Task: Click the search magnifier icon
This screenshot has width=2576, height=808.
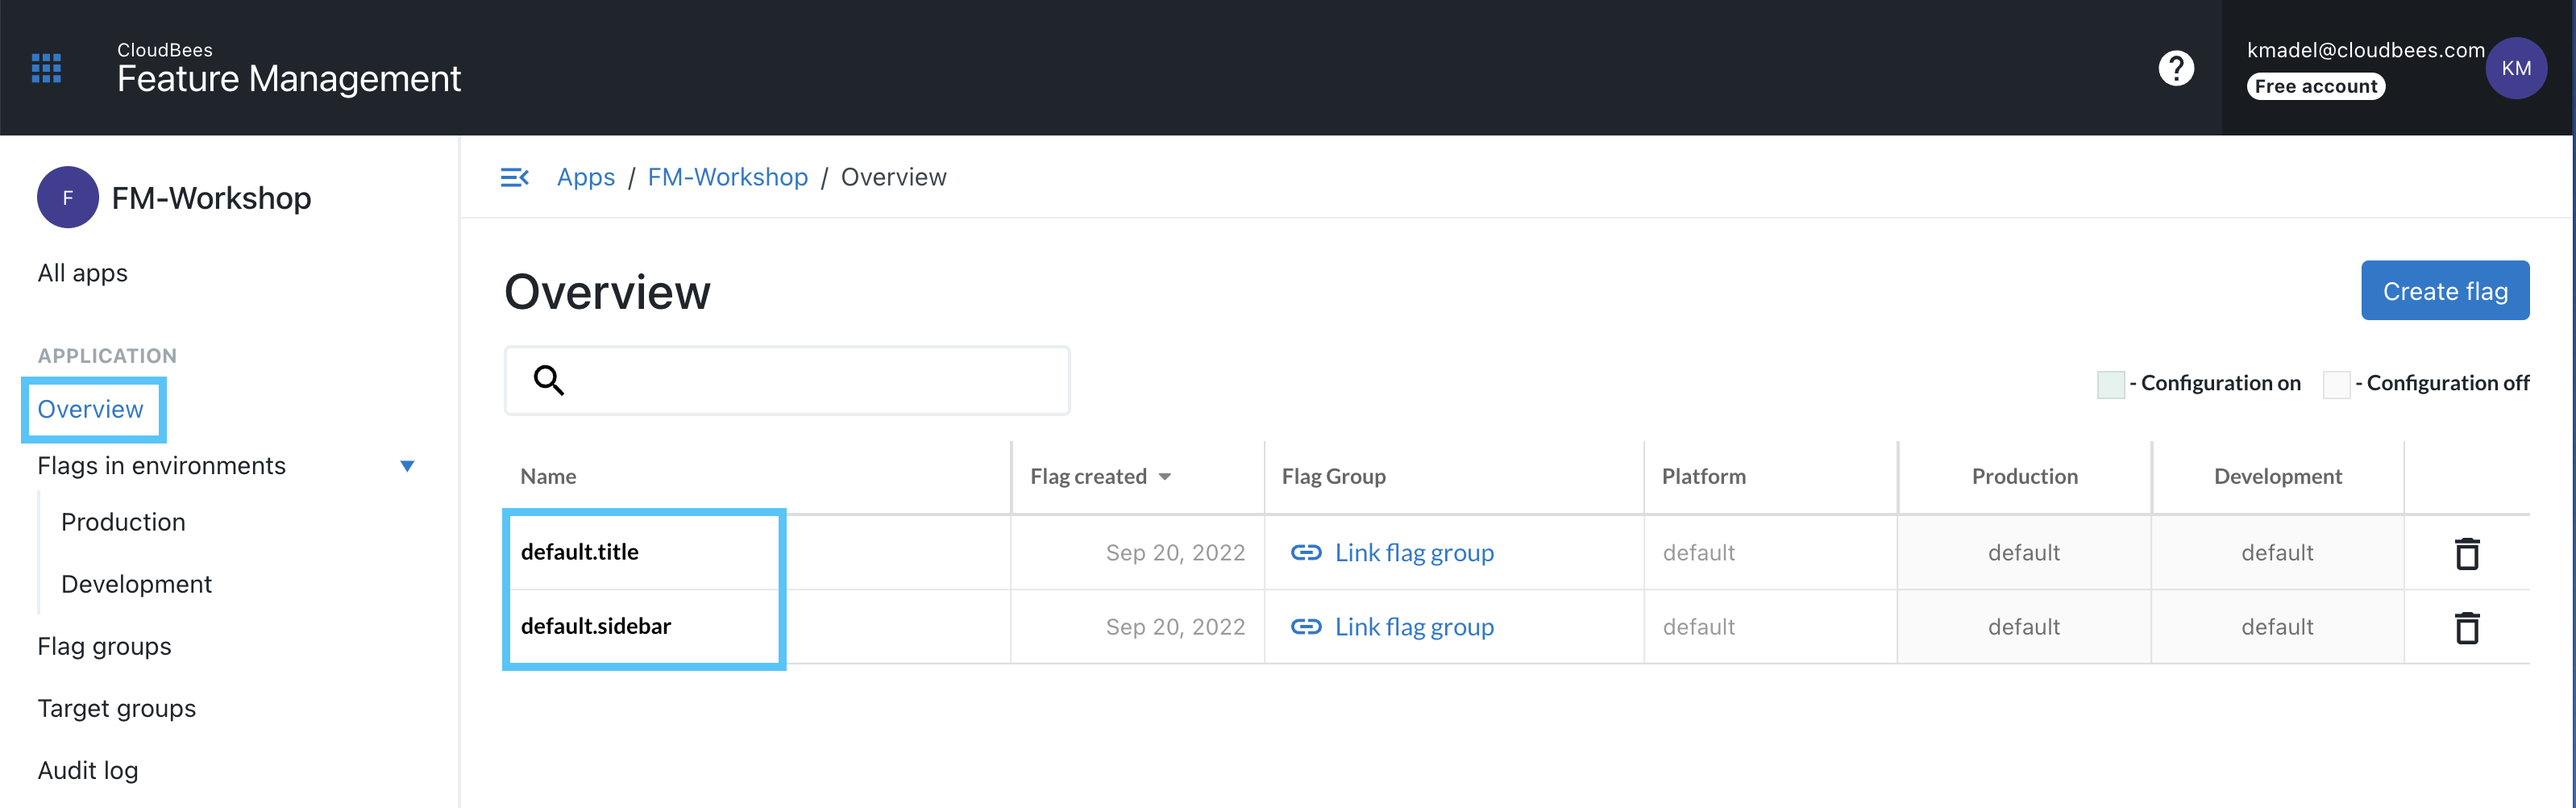Action: [549, 380]
